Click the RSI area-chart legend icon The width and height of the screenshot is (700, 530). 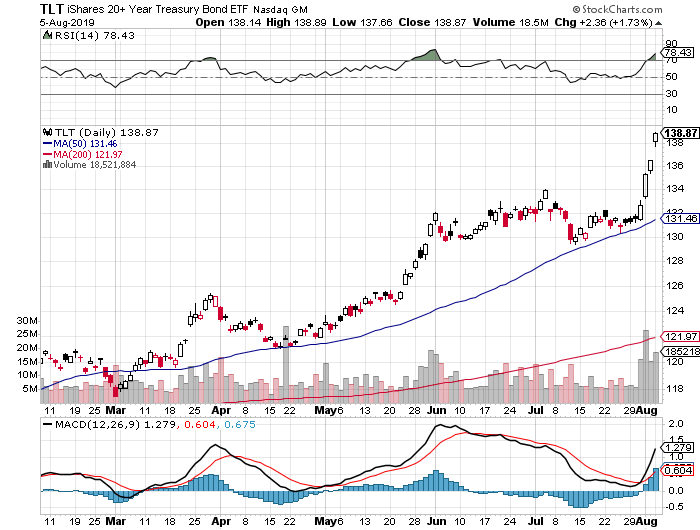47,35
